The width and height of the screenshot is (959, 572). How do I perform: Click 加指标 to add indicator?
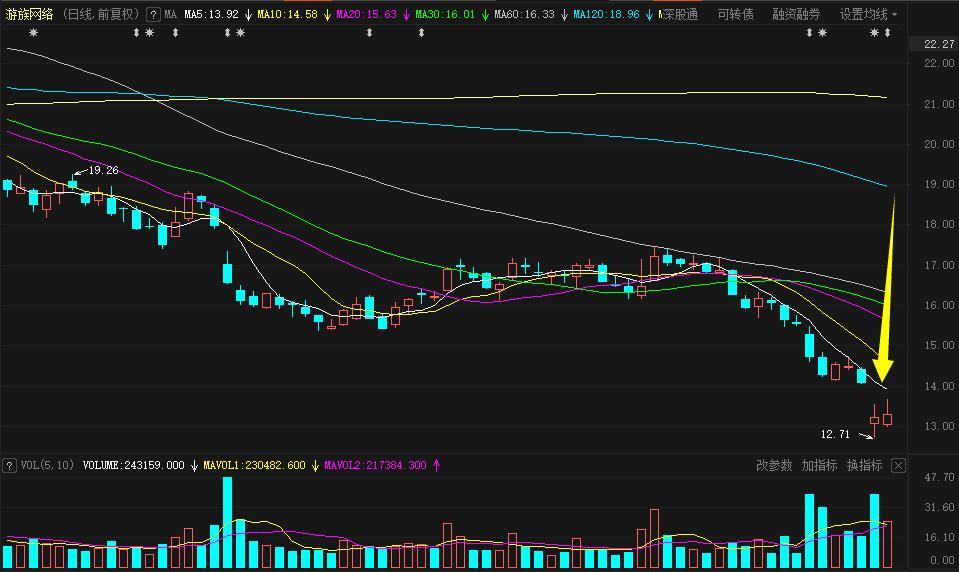click(x=819, y=466)
